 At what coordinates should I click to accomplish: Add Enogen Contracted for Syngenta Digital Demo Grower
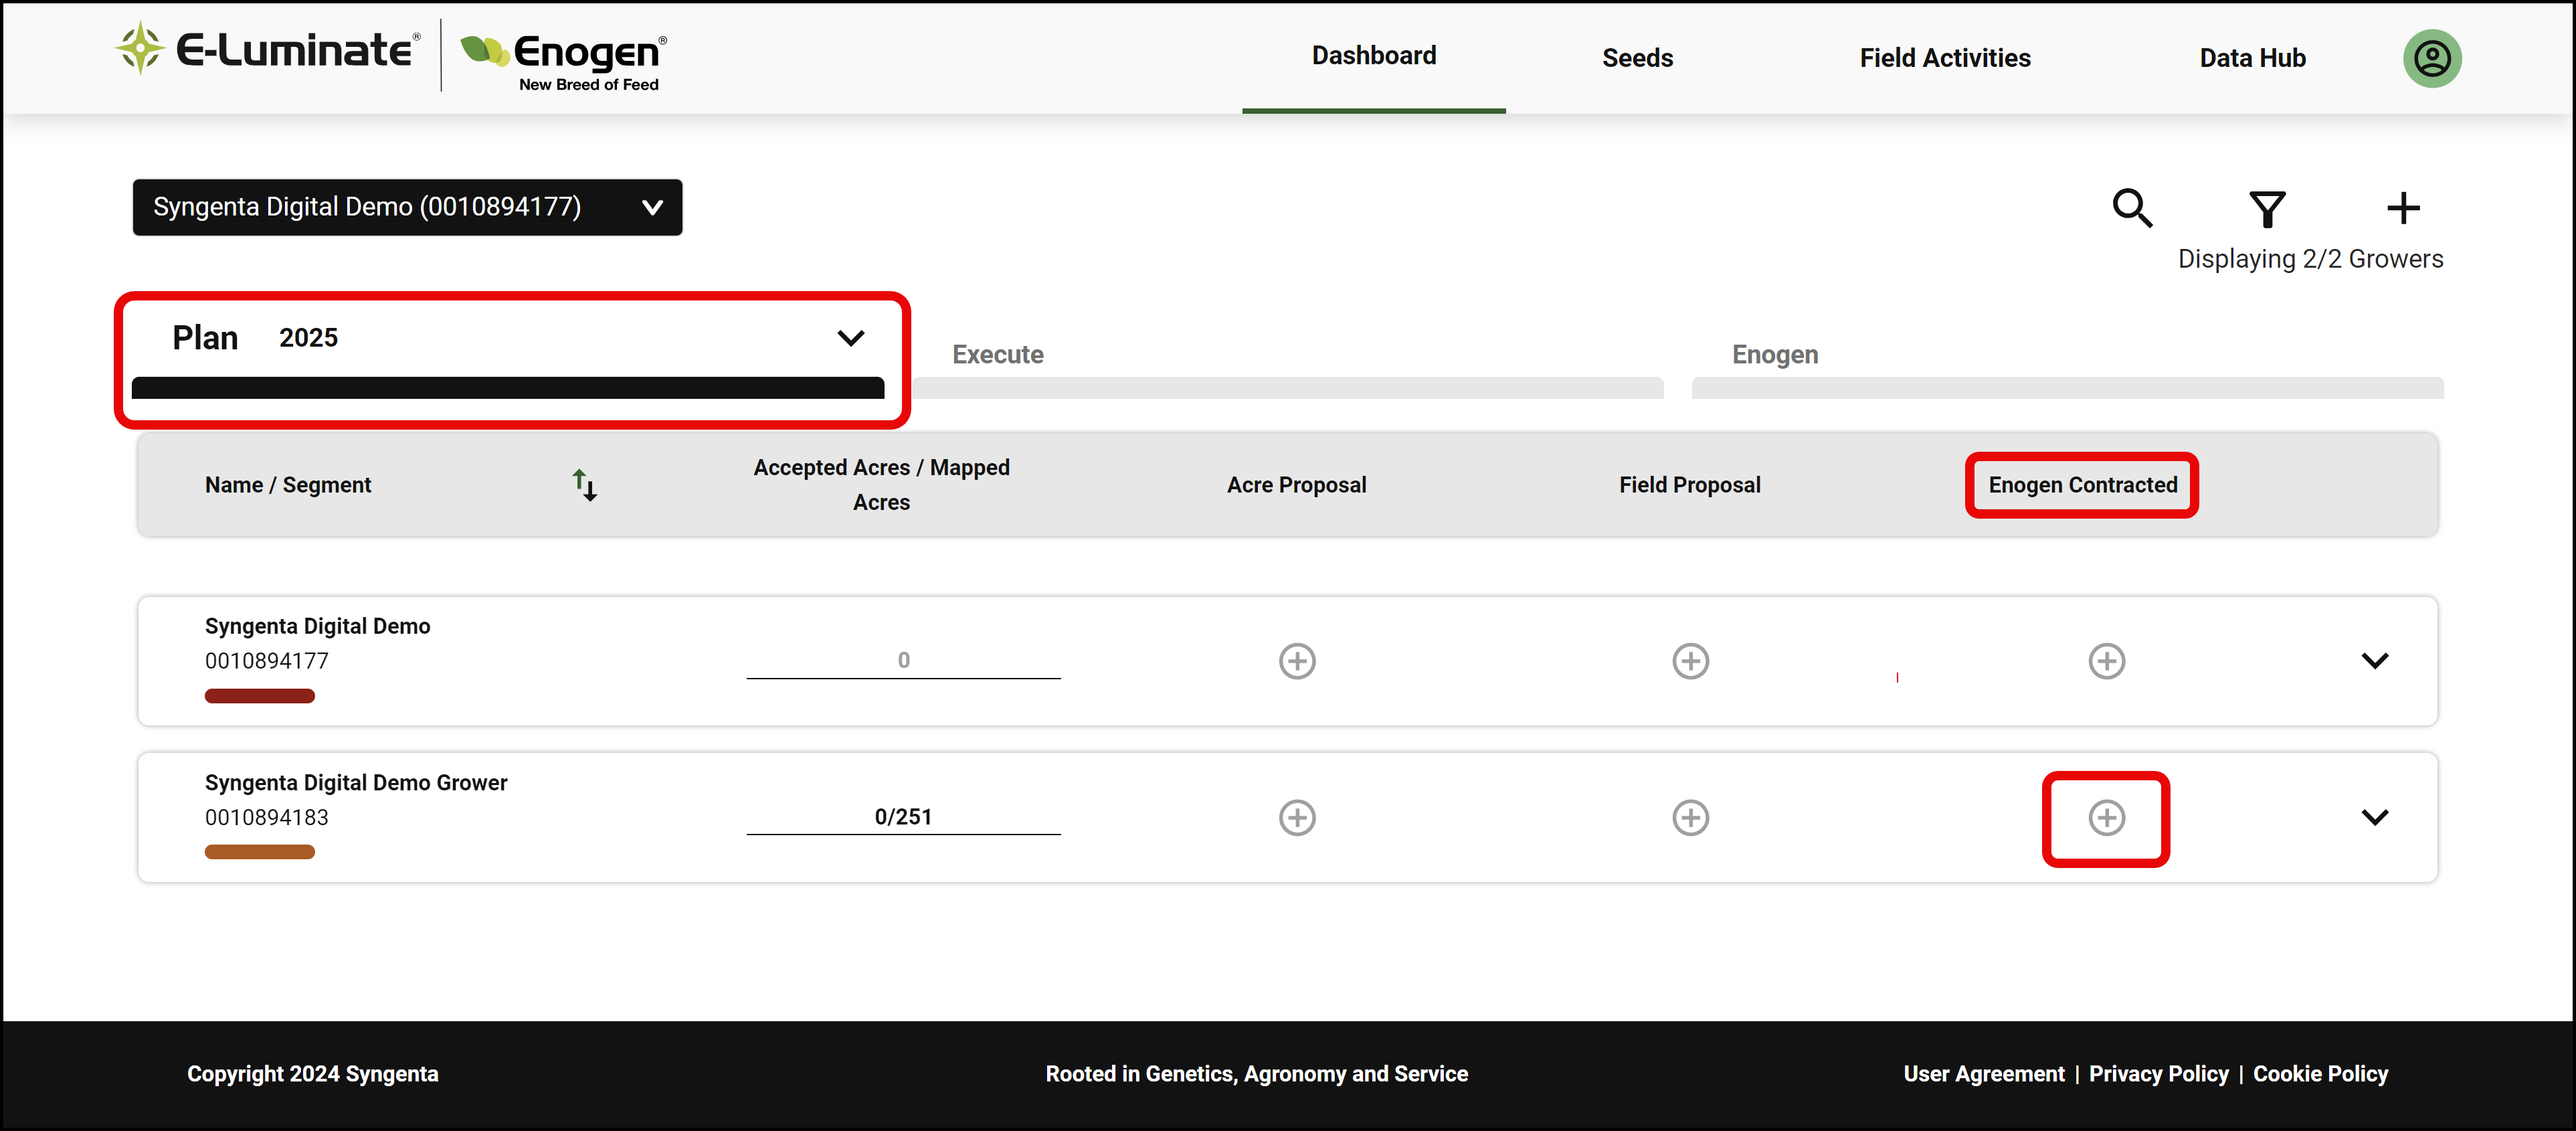[x=2106, y=817]
